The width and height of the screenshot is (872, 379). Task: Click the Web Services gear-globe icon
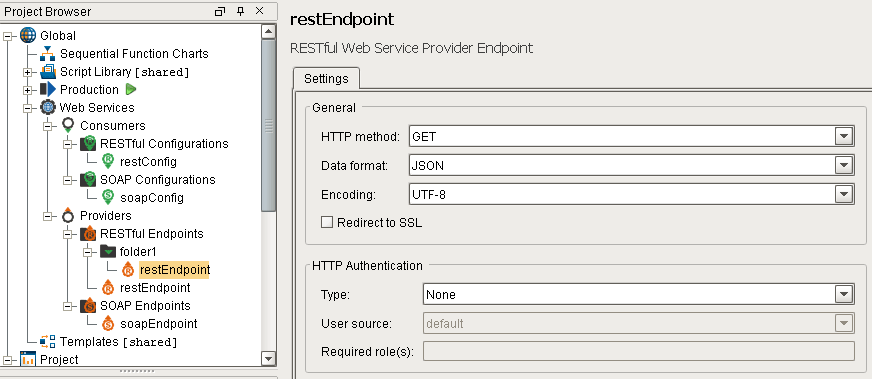(x=48, y=107)
